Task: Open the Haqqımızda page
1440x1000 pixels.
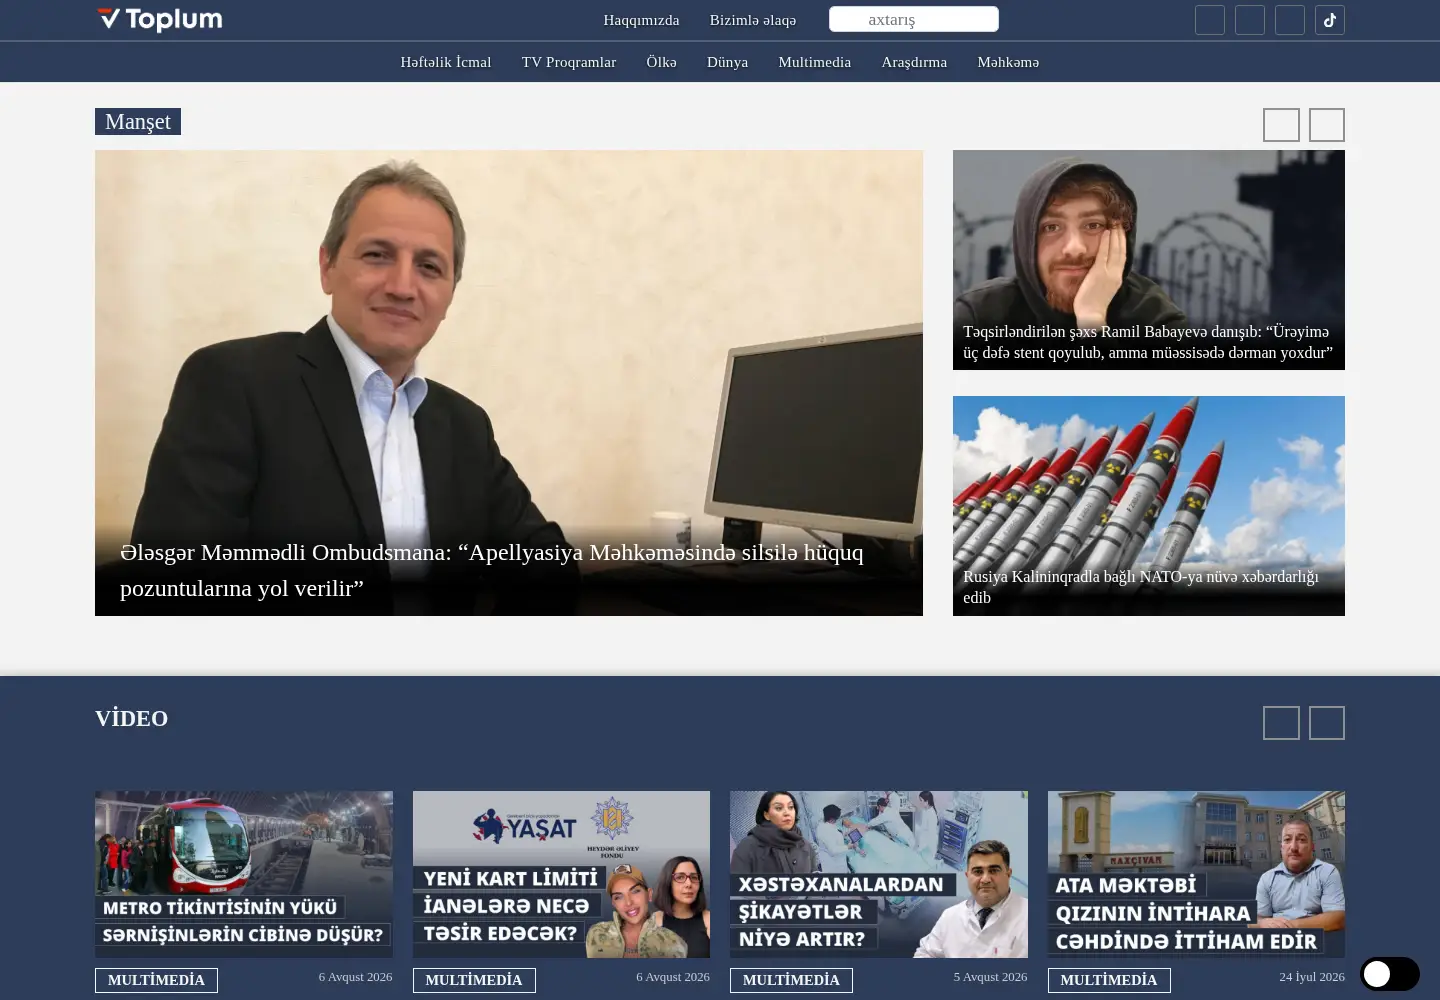Action: tap(641, 20)
